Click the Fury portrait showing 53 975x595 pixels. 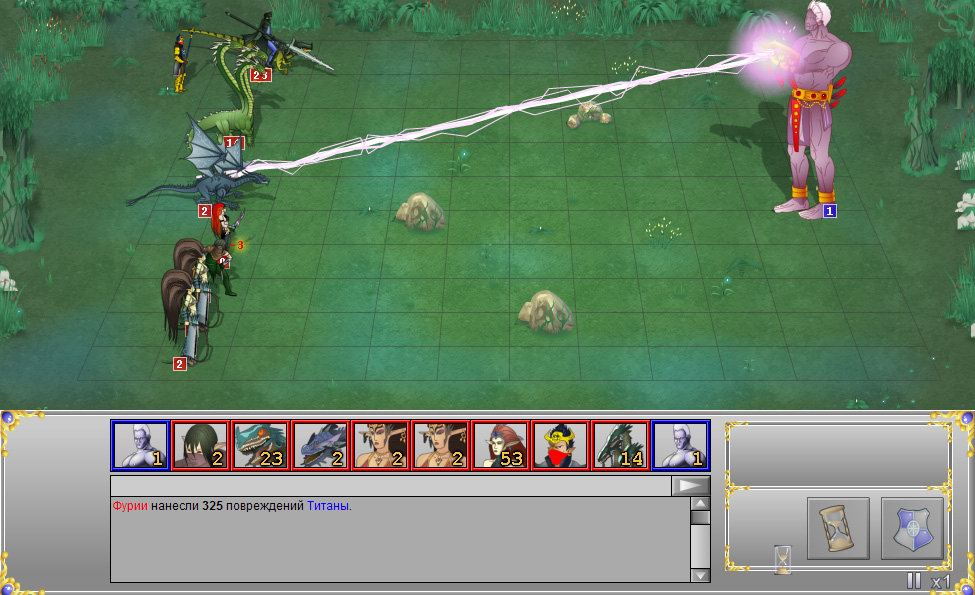(500, 445)
